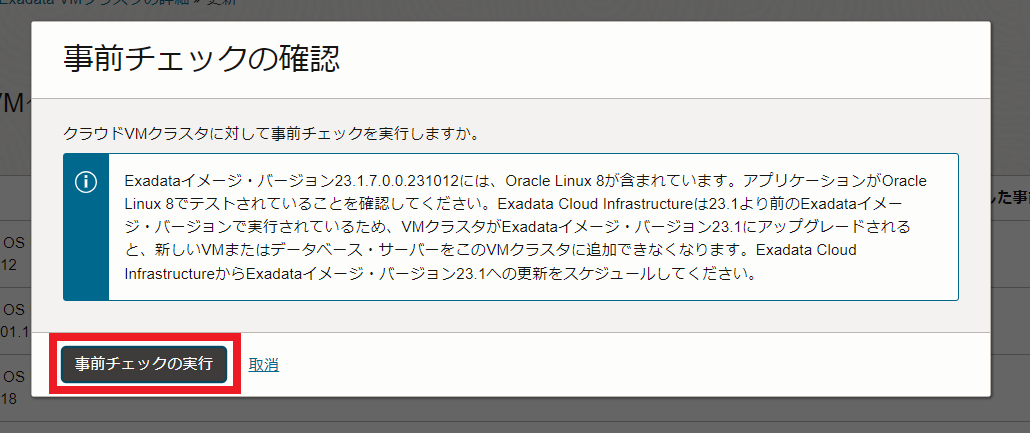Click the 事前チェックの実行 button
1030x433 pixels.
click(x=143, y=364)
